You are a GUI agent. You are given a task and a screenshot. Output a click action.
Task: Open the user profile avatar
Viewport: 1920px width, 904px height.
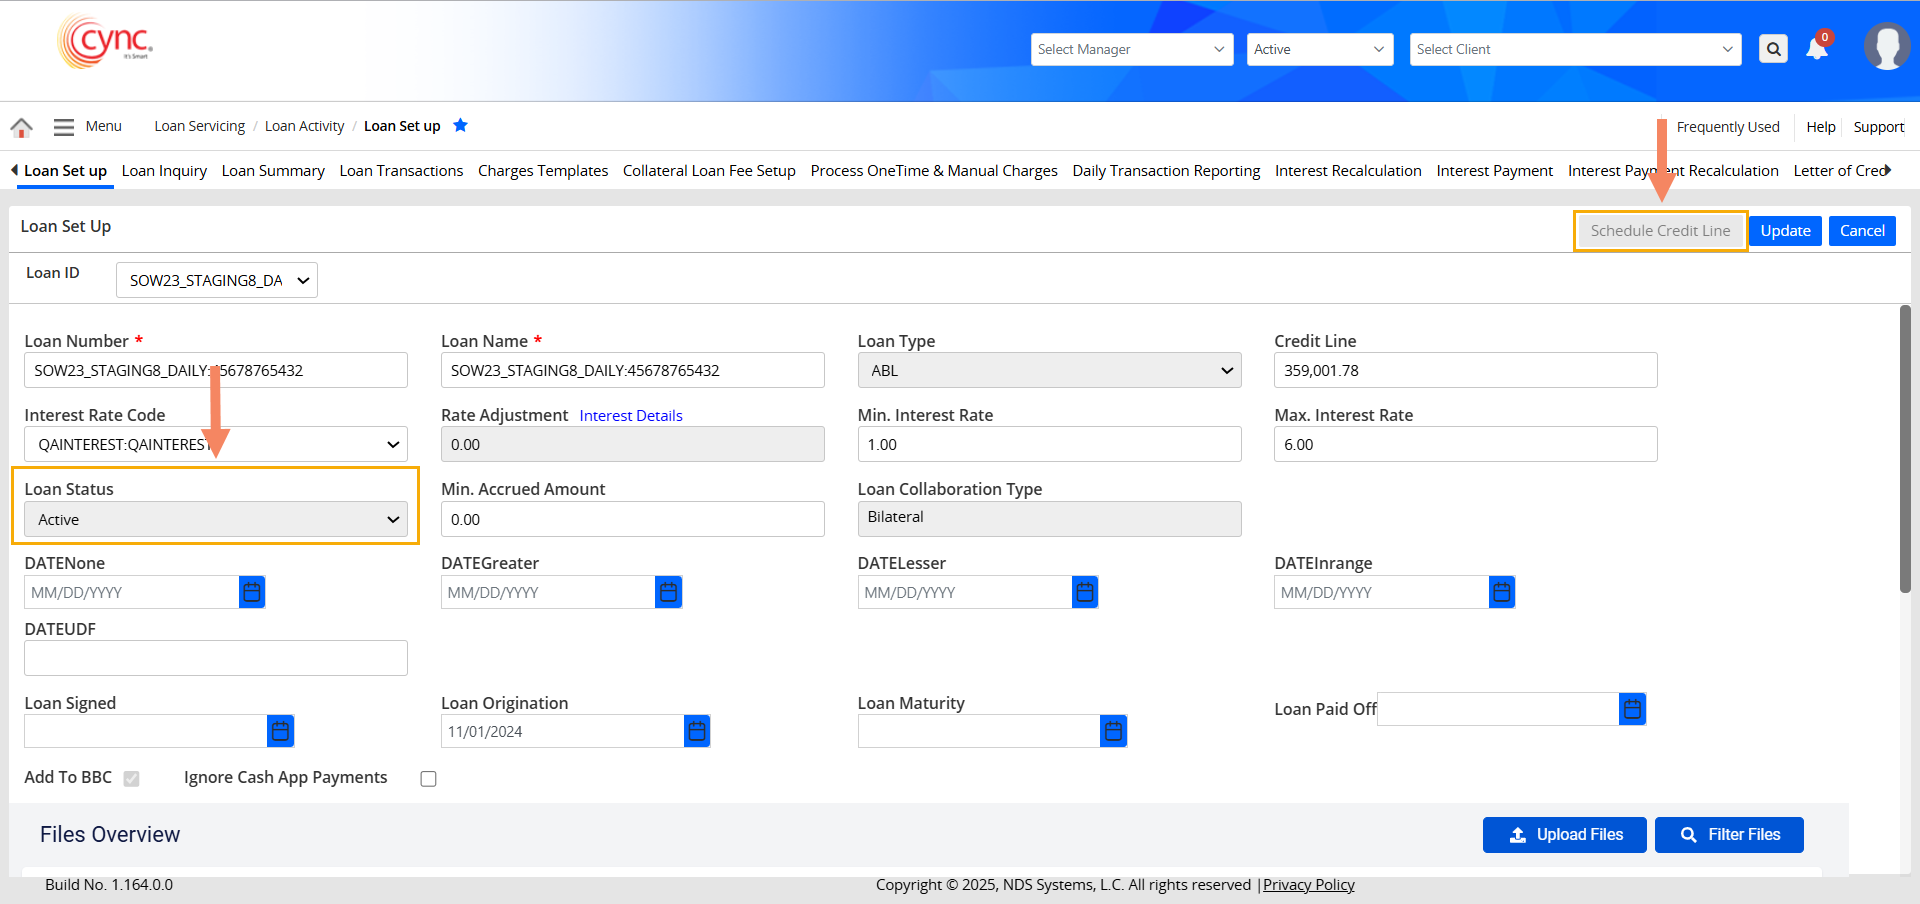(1886, 47)
